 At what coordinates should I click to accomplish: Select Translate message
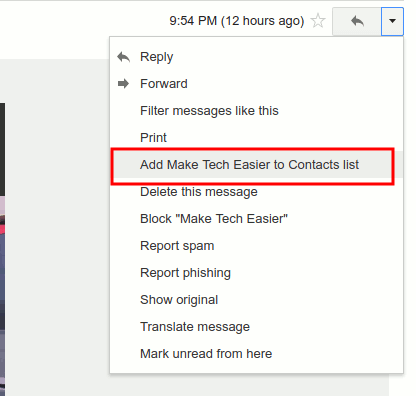coord(256,327)
